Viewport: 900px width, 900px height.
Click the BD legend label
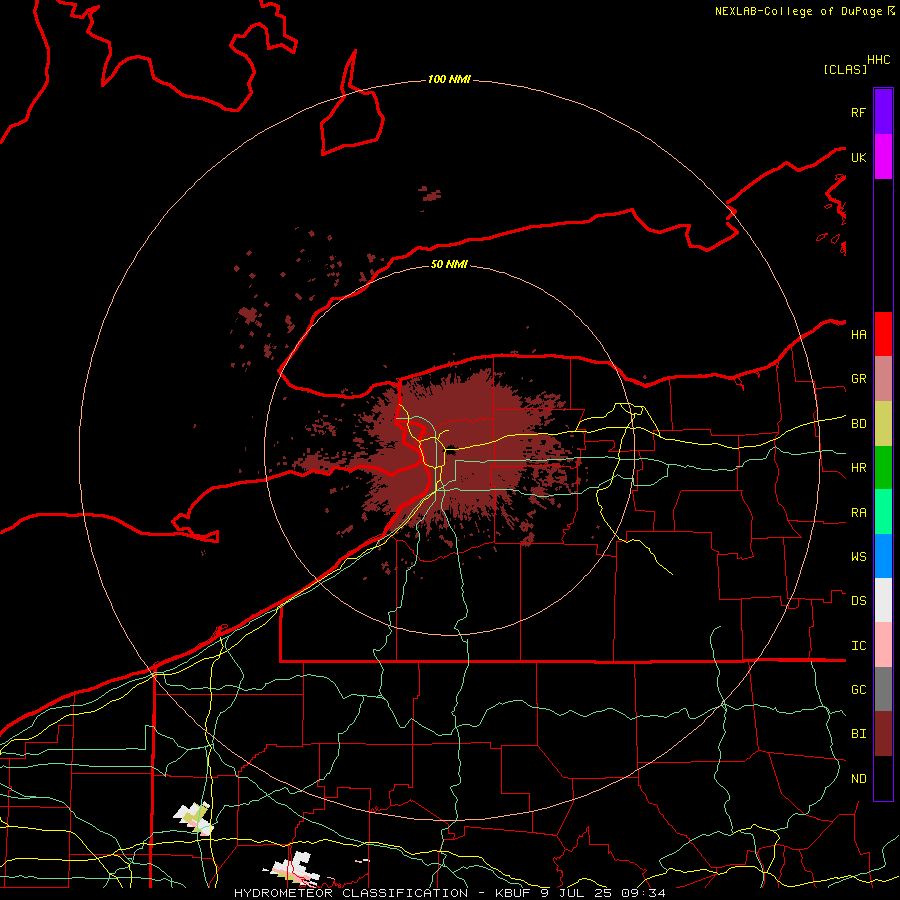tap(858, 424)
